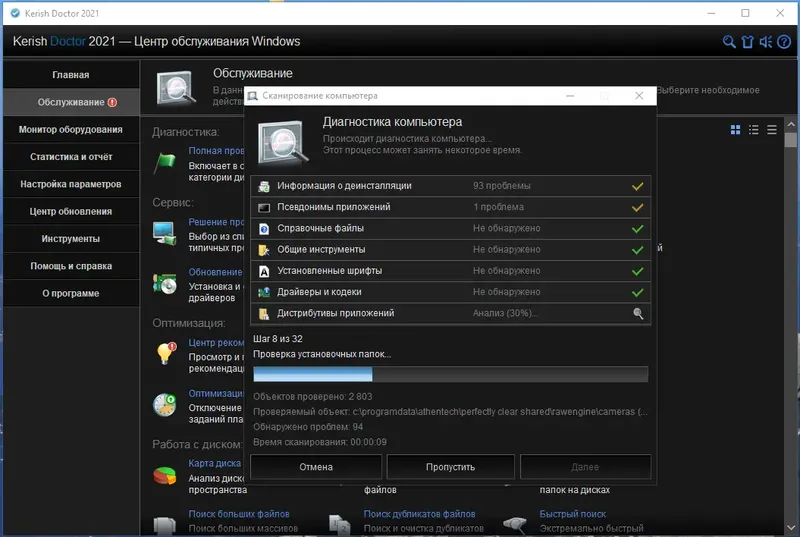This screenshot has height=537, width=800.
Task: Click the pie chart disk map icon
Action: point(165,475)
